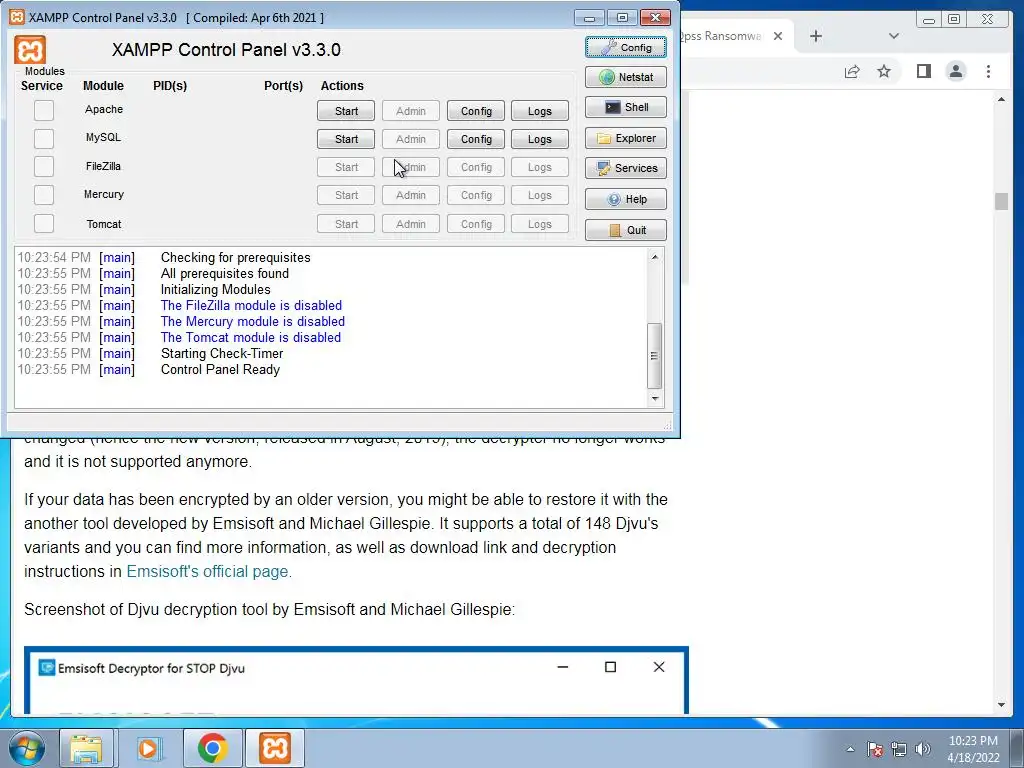
Task: Open Services from XAMPP side buttons
Action: coord(626,168)
